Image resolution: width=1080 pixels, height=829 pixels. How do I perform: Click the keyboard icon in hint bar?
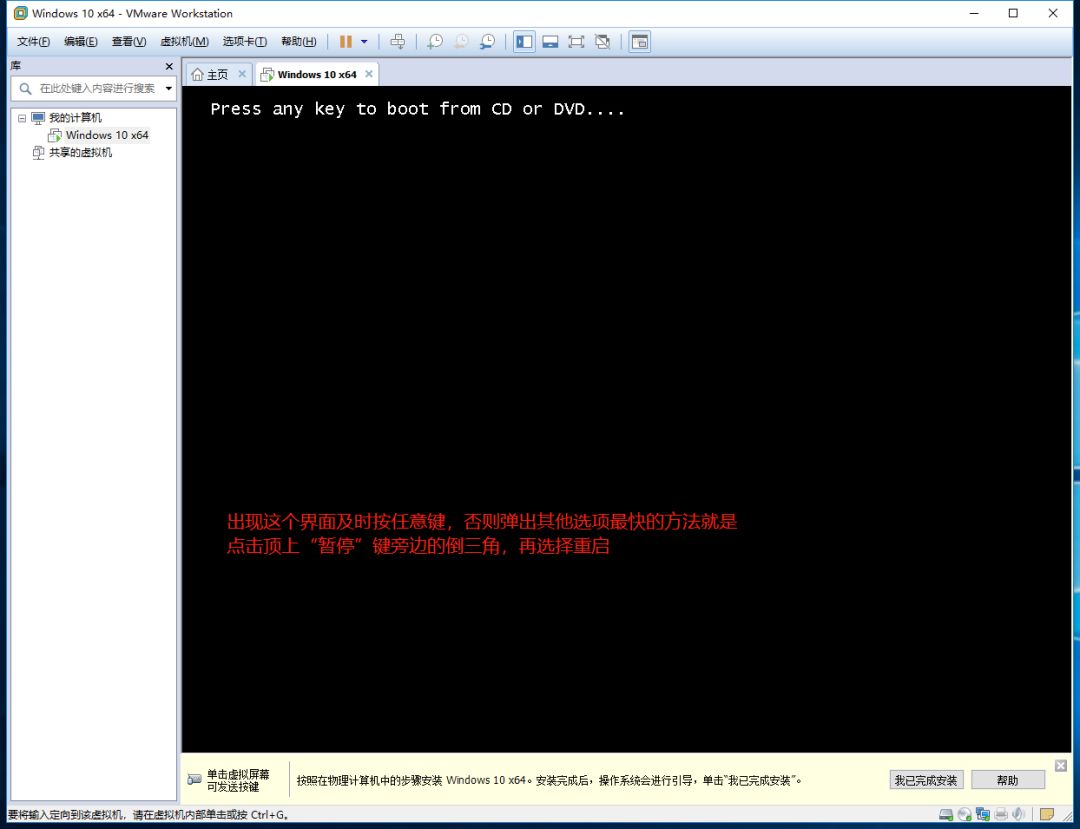(195, 779)
